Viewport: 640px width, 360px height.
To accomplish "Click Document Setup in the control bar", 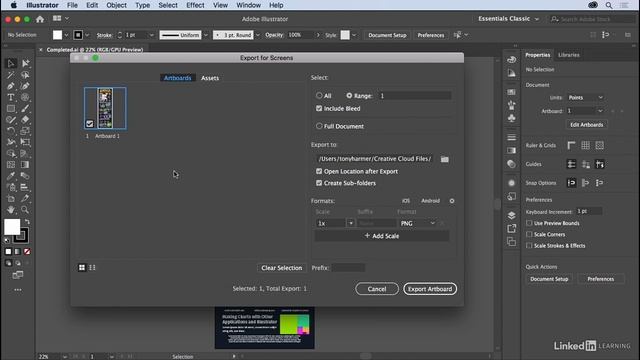I will 387,35.
